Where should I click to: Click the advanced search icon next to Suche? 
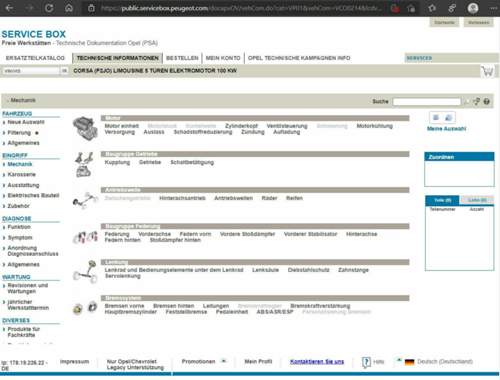click(477, 101)
